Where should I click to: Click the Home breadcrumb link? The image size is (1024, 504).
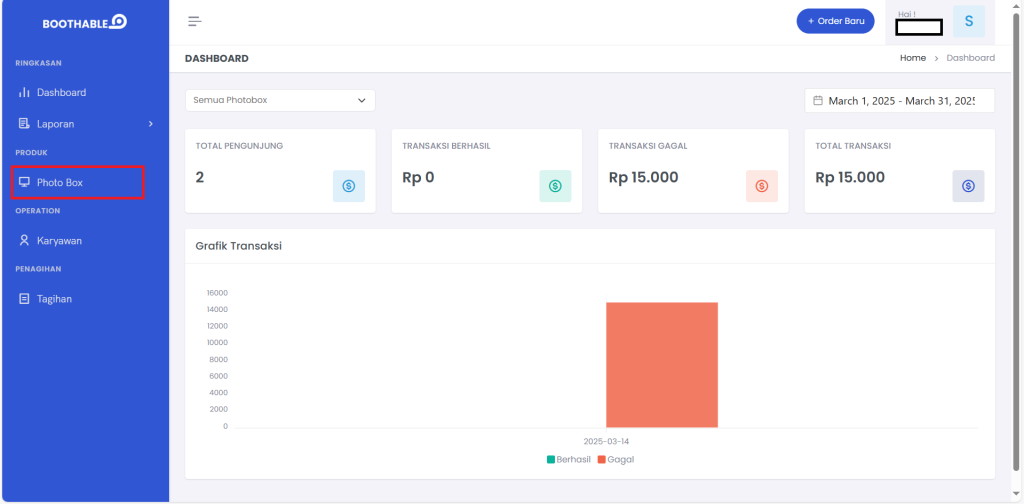(x=912, y=58)
